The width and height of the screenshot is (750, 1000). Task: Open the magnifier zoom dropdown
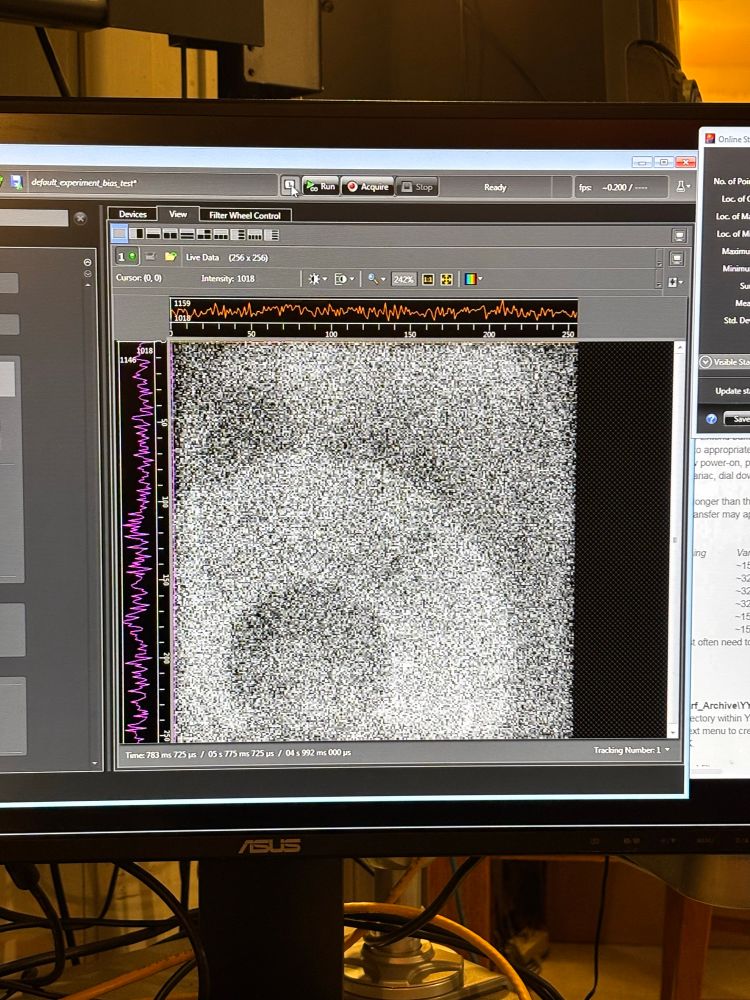coord(376,279)
